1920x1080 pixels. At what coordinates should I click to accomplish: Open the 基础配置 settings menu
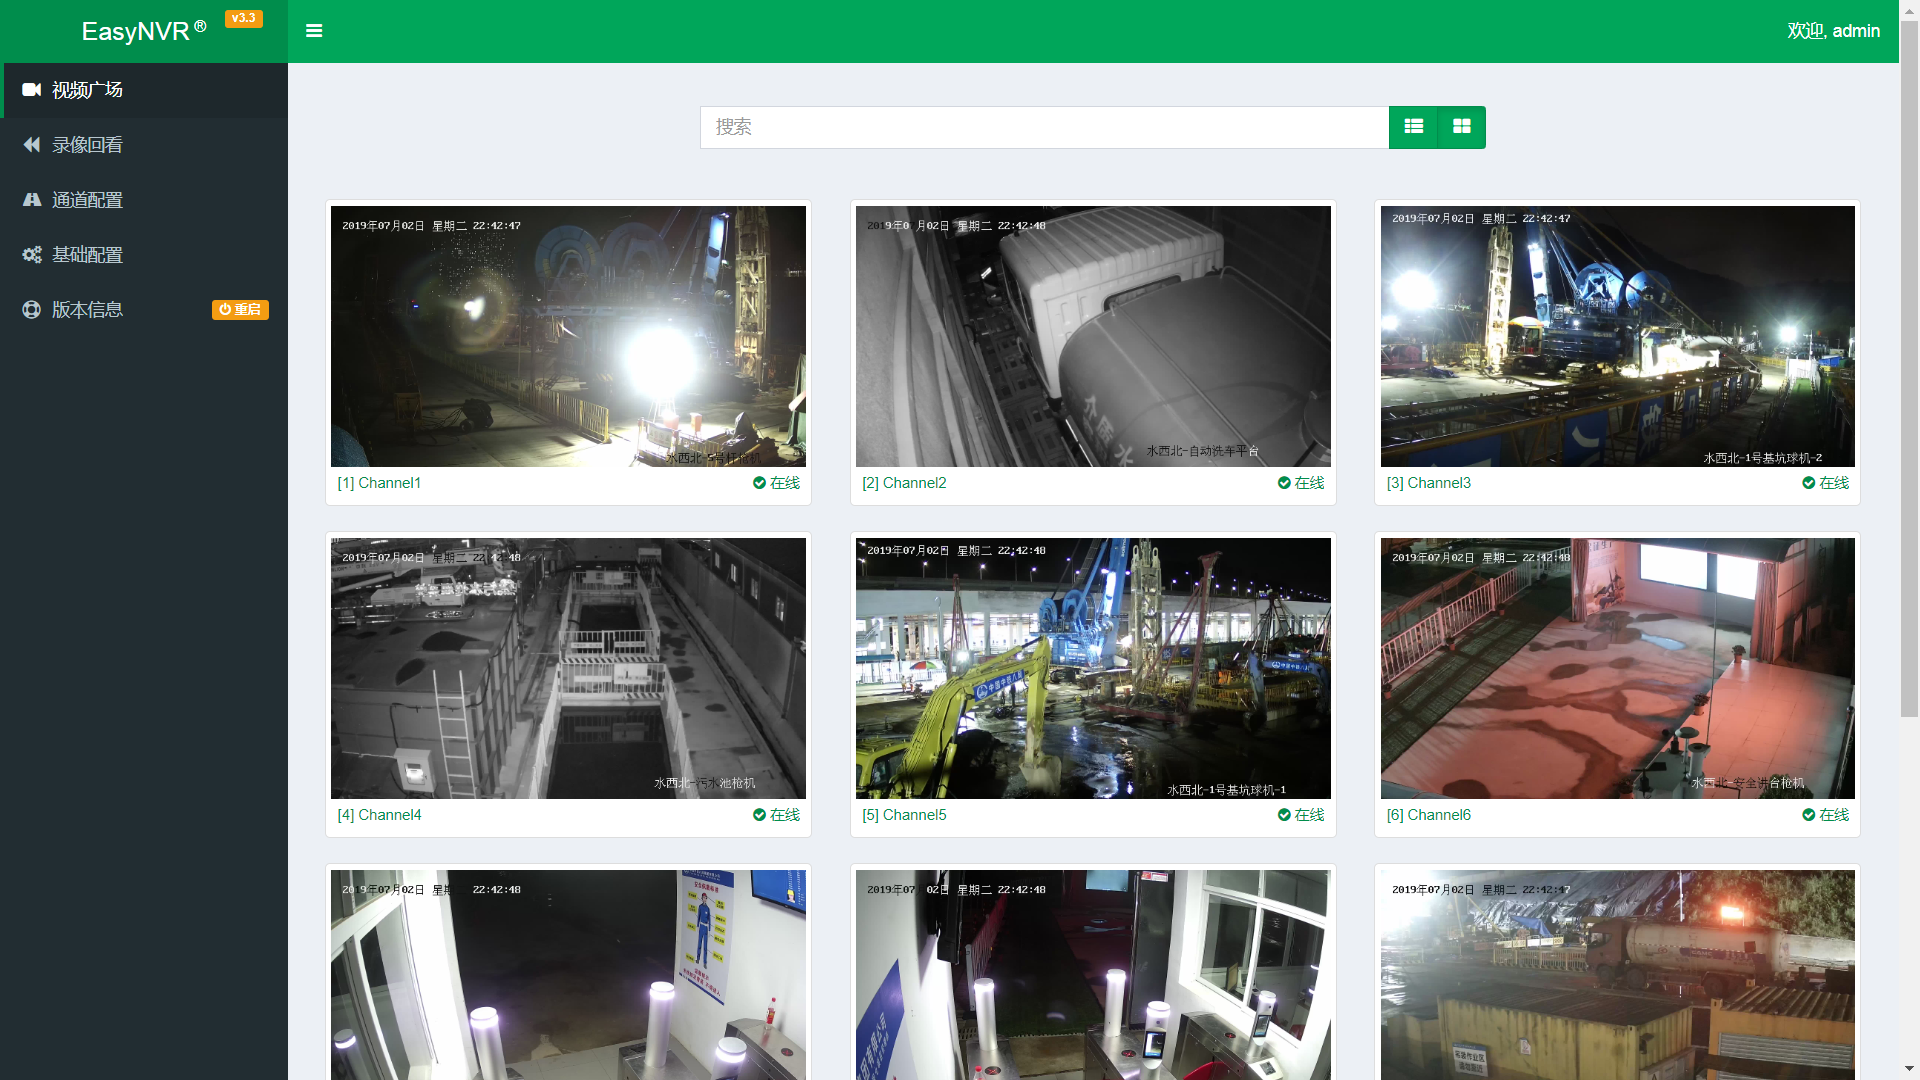pos(87,255)
